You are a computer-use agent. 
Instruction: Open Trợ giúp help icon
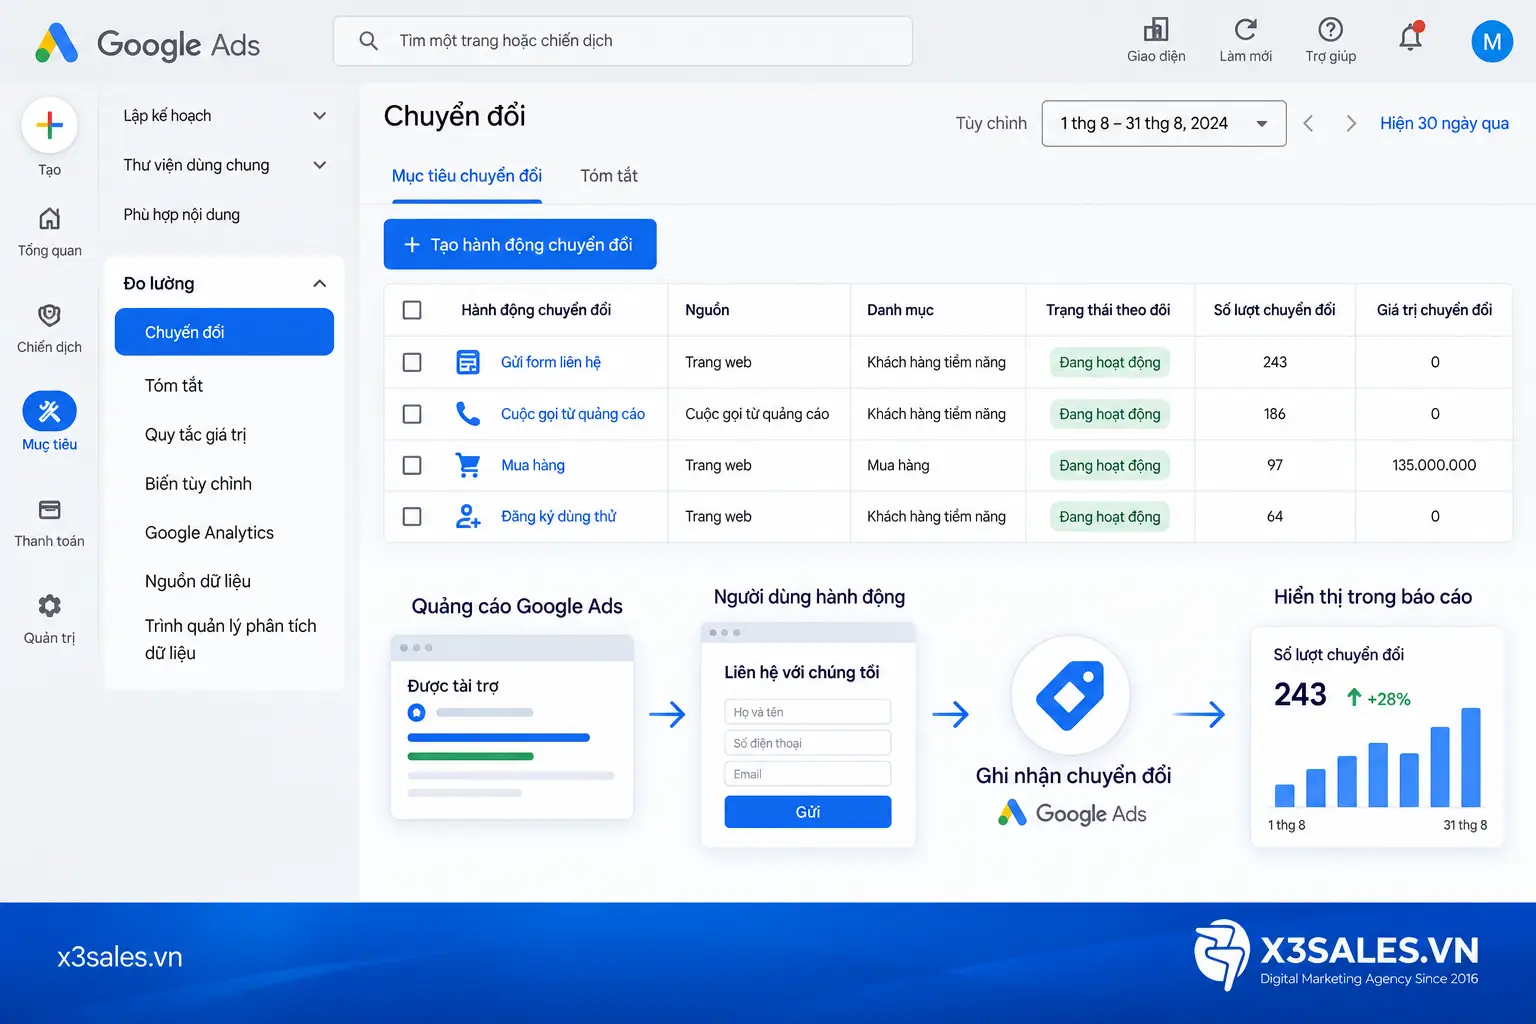1330,29
